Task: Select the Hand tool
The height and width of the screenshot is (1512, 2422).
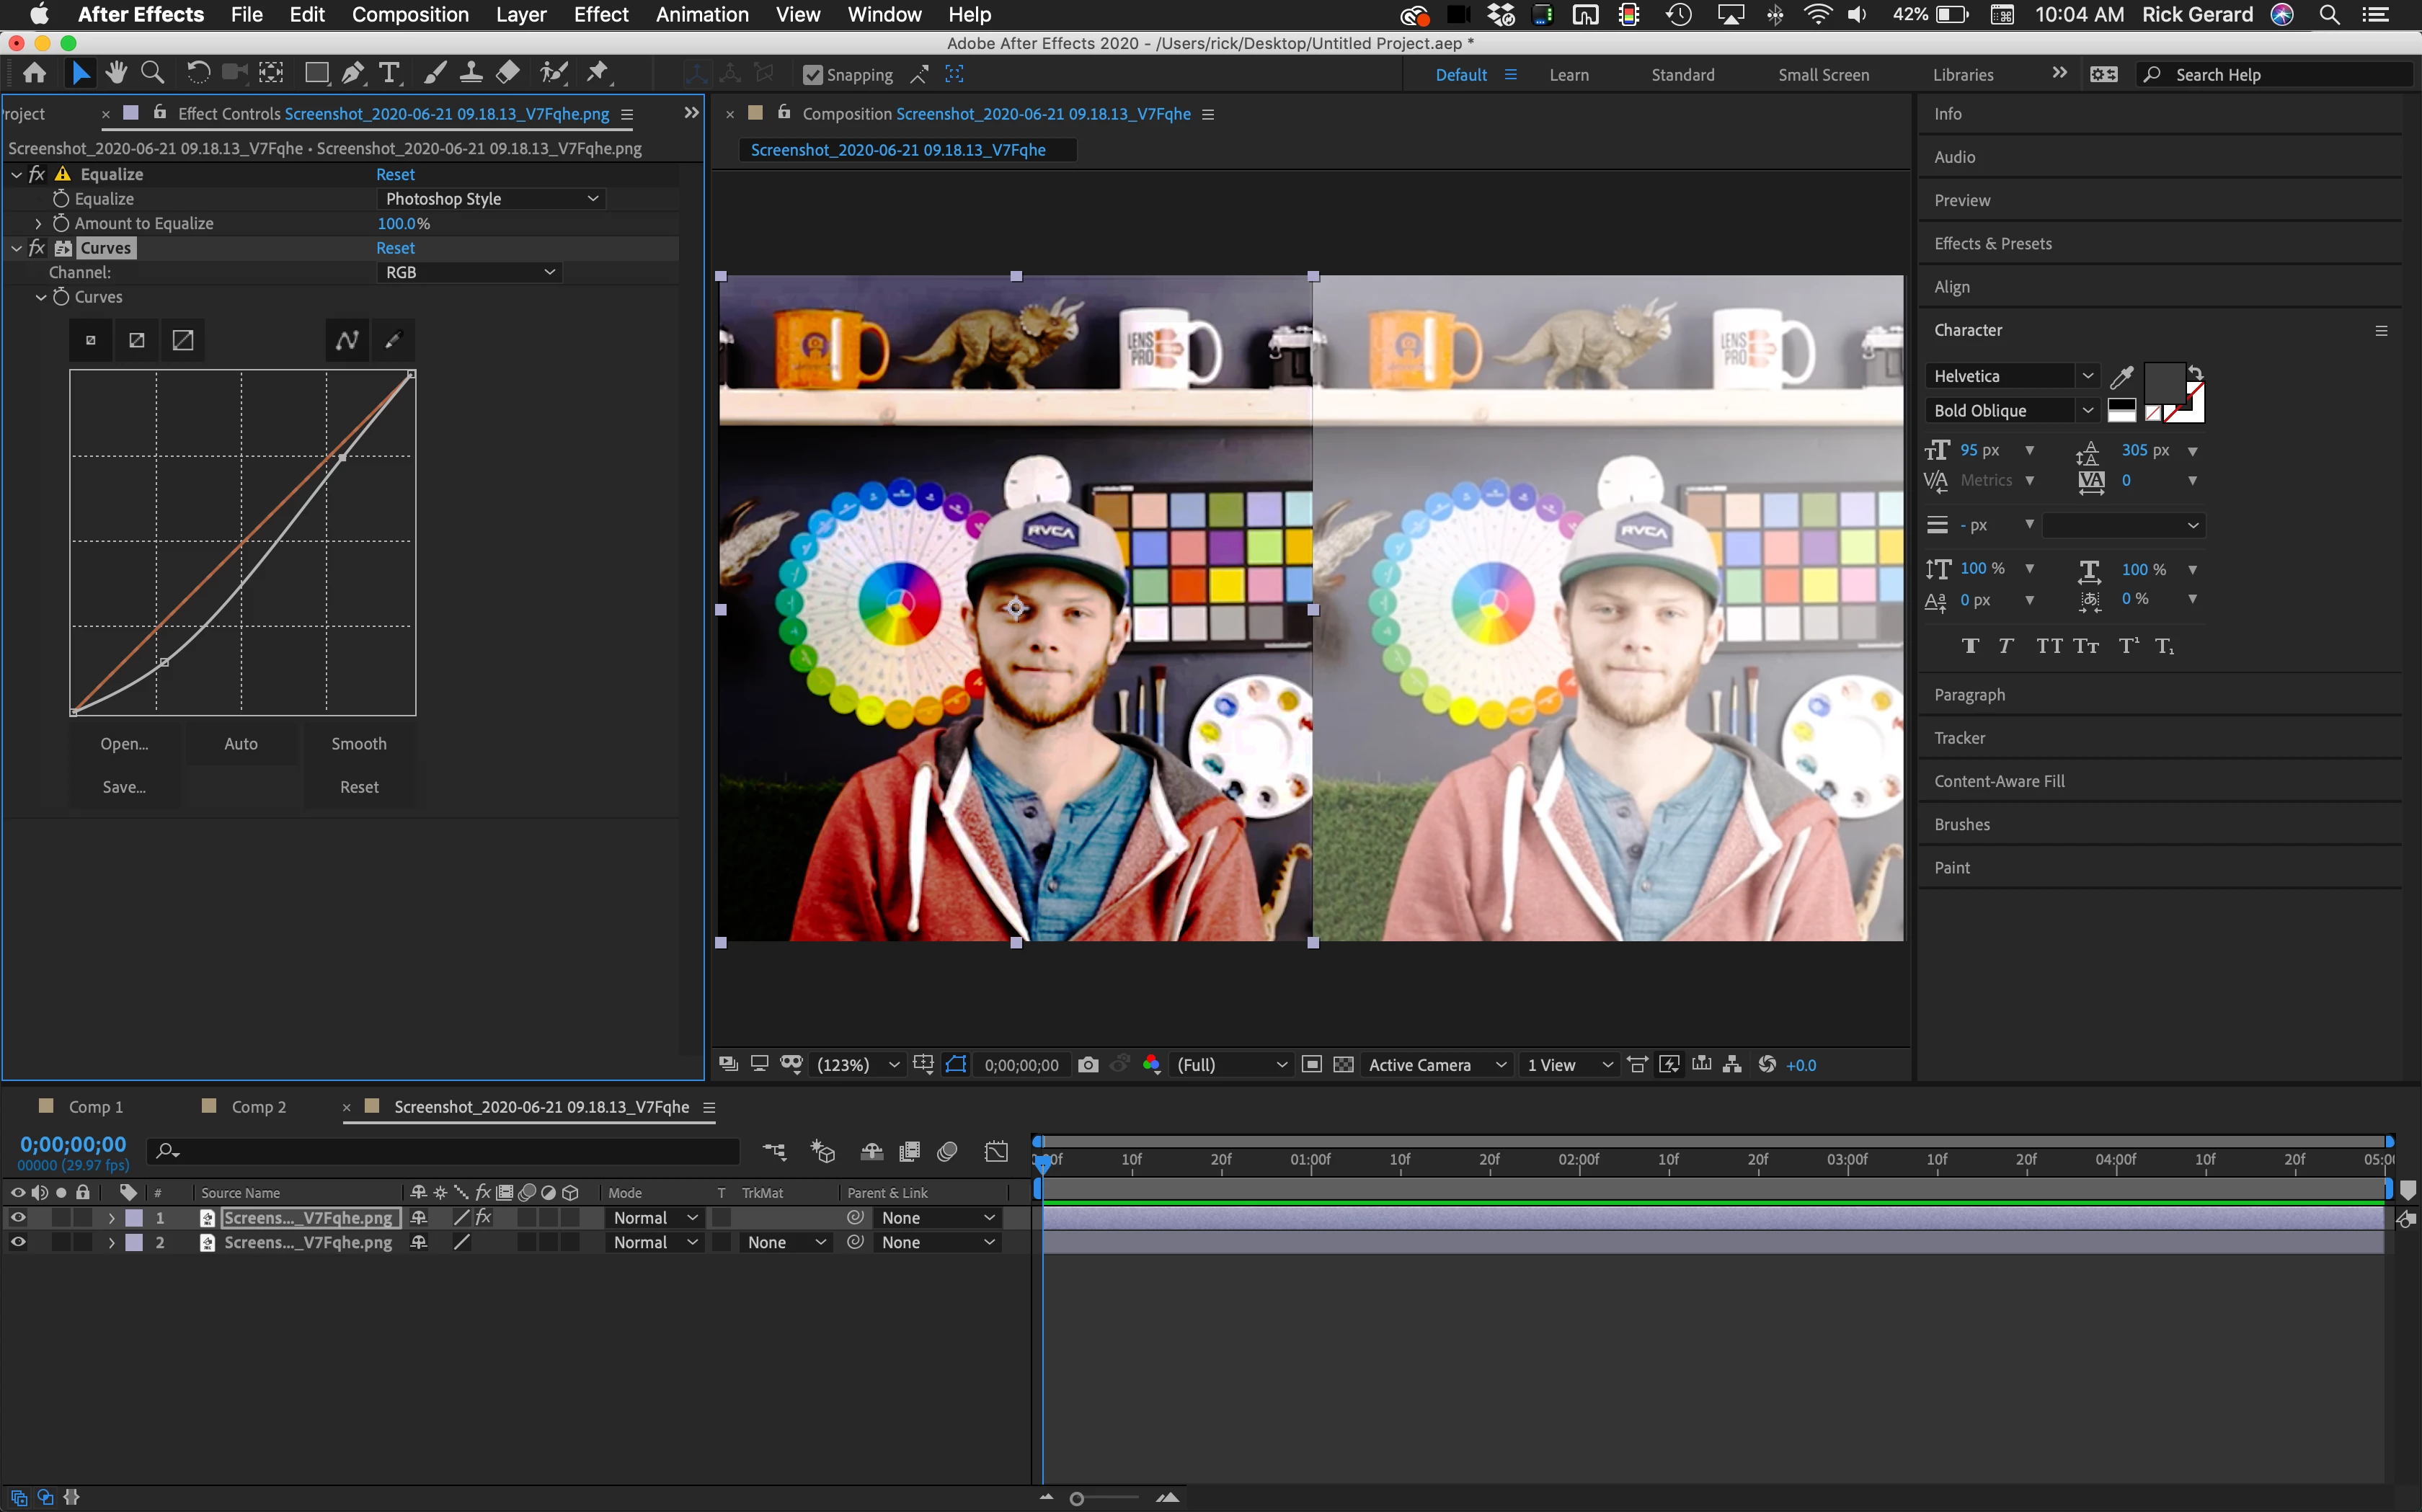Action: [116, 73]
